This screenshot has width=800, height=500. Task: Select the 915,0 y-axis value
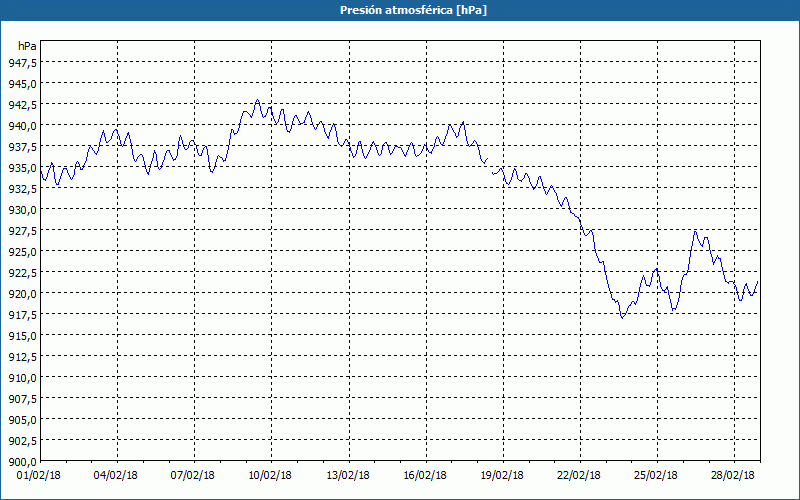click(22, 335)
